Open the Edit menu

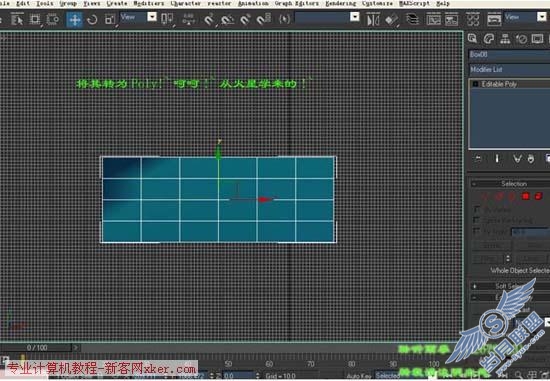[23, 4]
